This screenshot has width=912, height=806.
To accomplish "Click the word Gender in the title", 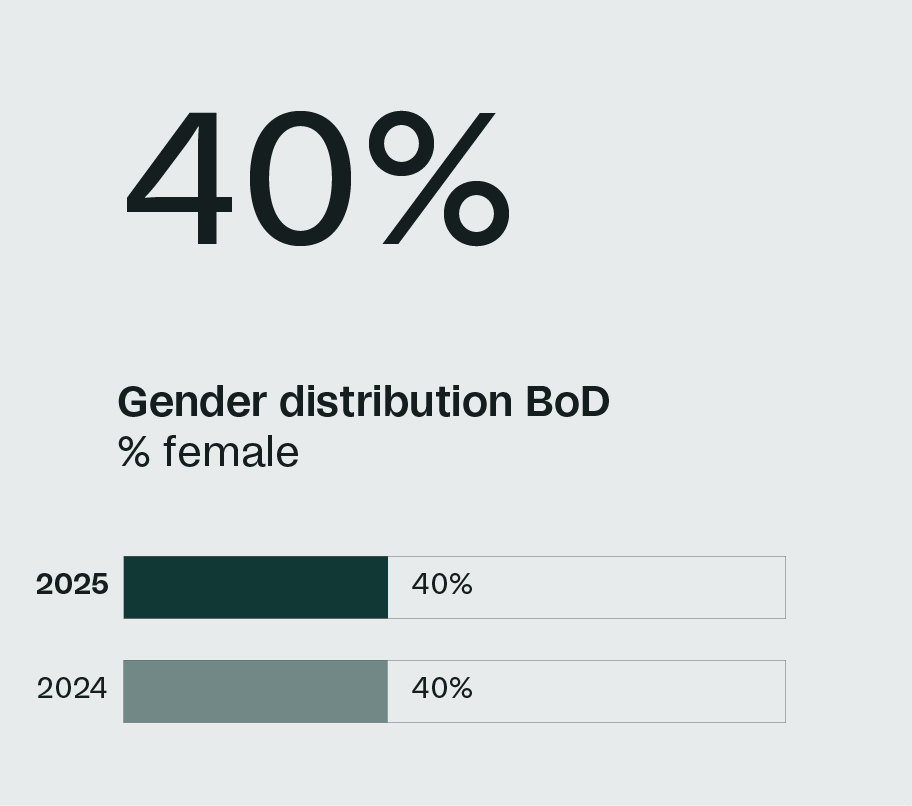I will pyautogui.click(x=192, y=403).
